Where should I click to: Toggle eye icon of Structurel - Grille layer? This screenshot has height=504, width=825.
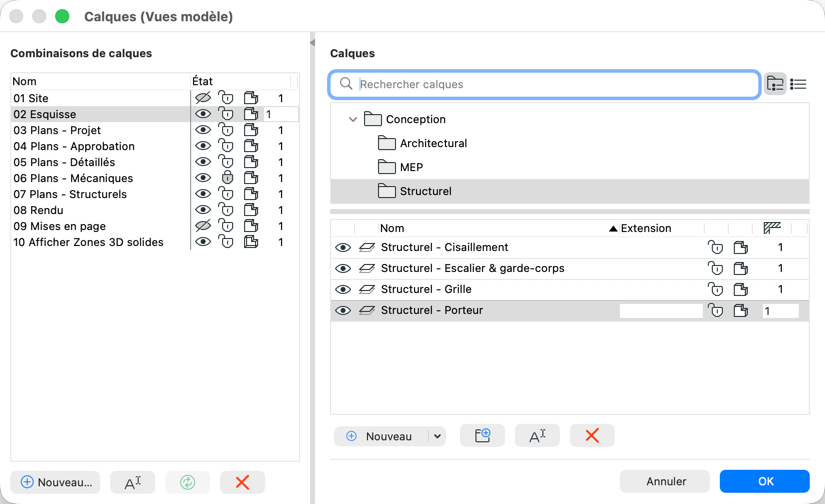pos(343,289)
